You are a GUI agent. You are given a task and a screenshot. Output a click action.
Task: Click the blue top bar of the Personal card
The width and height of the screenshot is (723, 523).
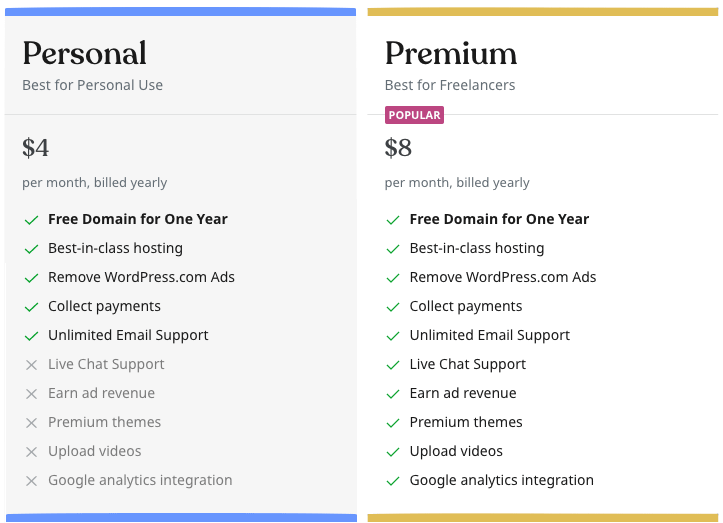(x=180, y=12)
